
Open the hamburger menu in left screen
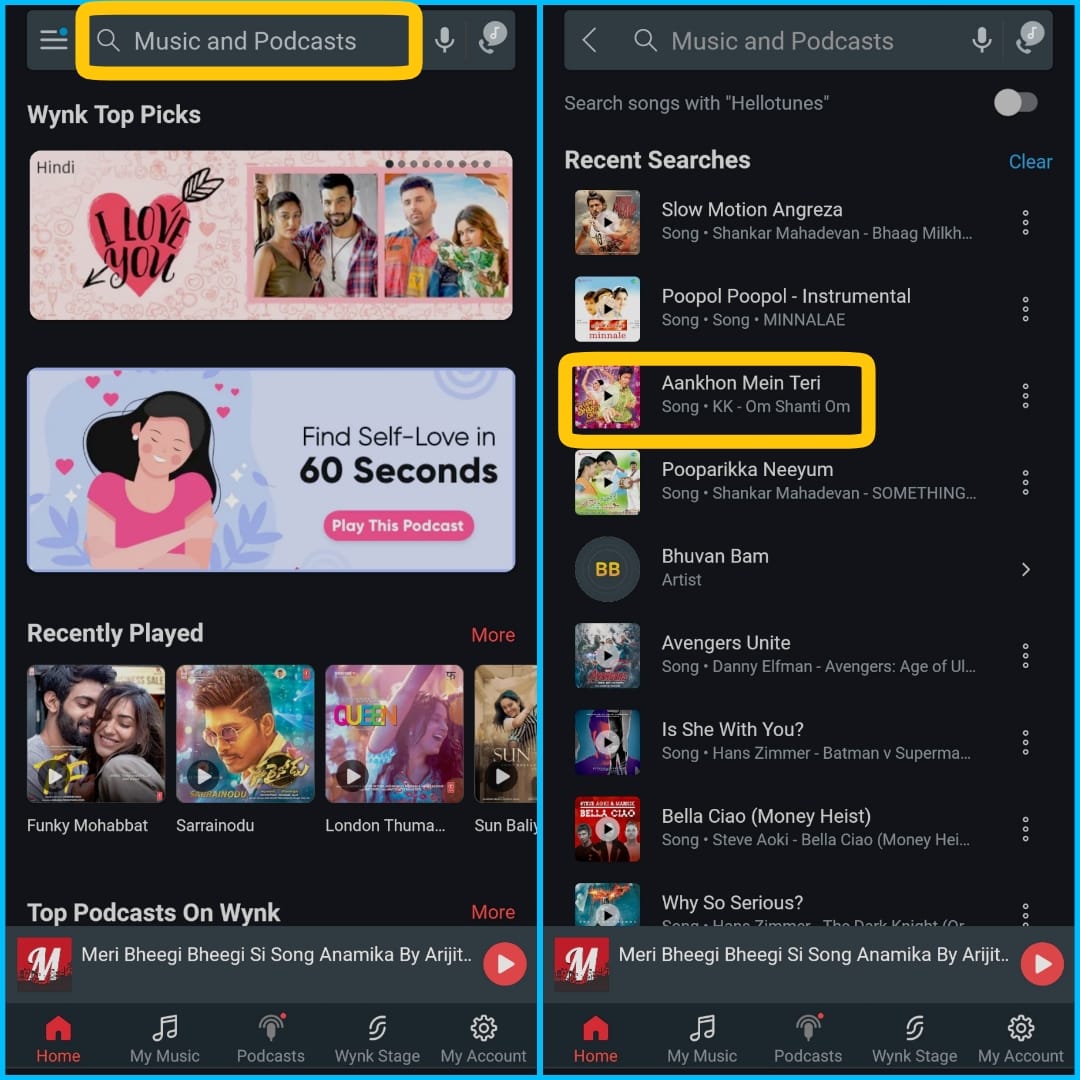point(54,39)
